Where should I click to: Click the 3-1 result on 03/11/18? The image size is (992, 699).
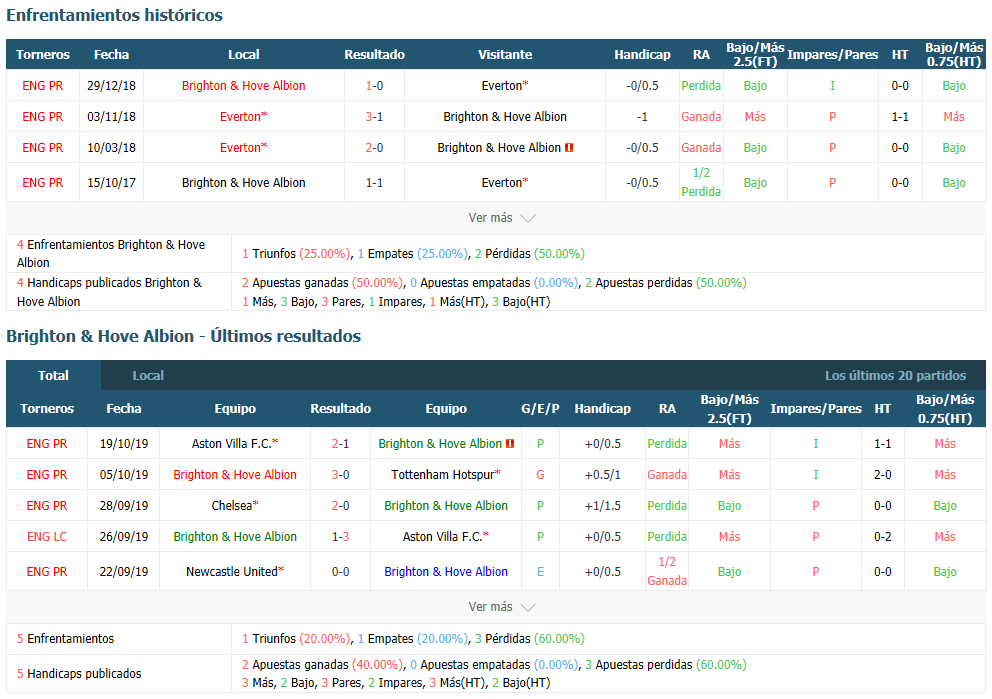[375, 116]
